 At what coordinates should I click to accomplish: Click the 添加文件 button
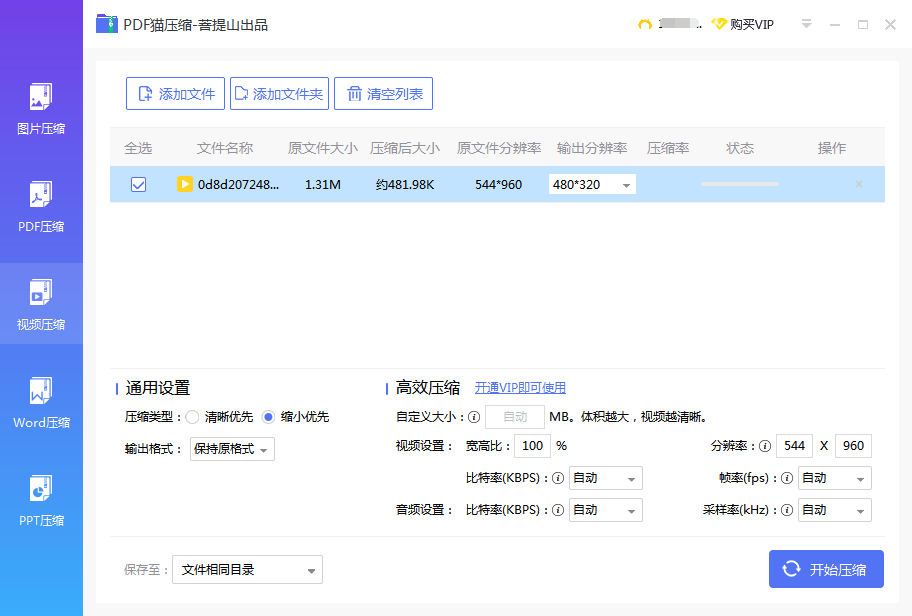point(175,94)
